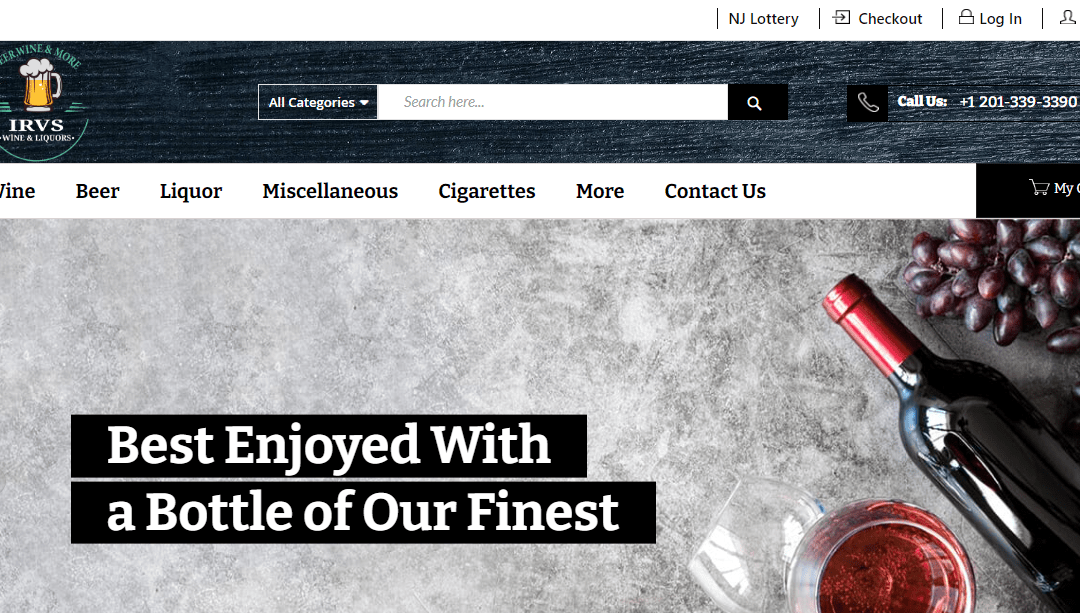Open the Miscellaneous menu

(x=330, y=191)
